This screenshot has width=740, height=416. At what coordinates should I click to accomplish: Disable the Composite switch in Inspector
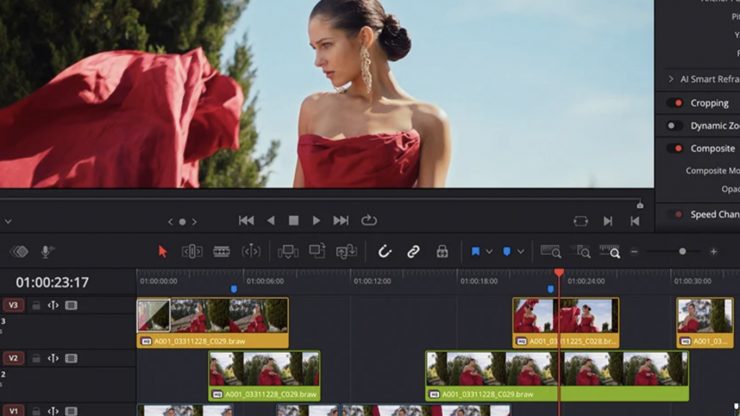[675, 148]
